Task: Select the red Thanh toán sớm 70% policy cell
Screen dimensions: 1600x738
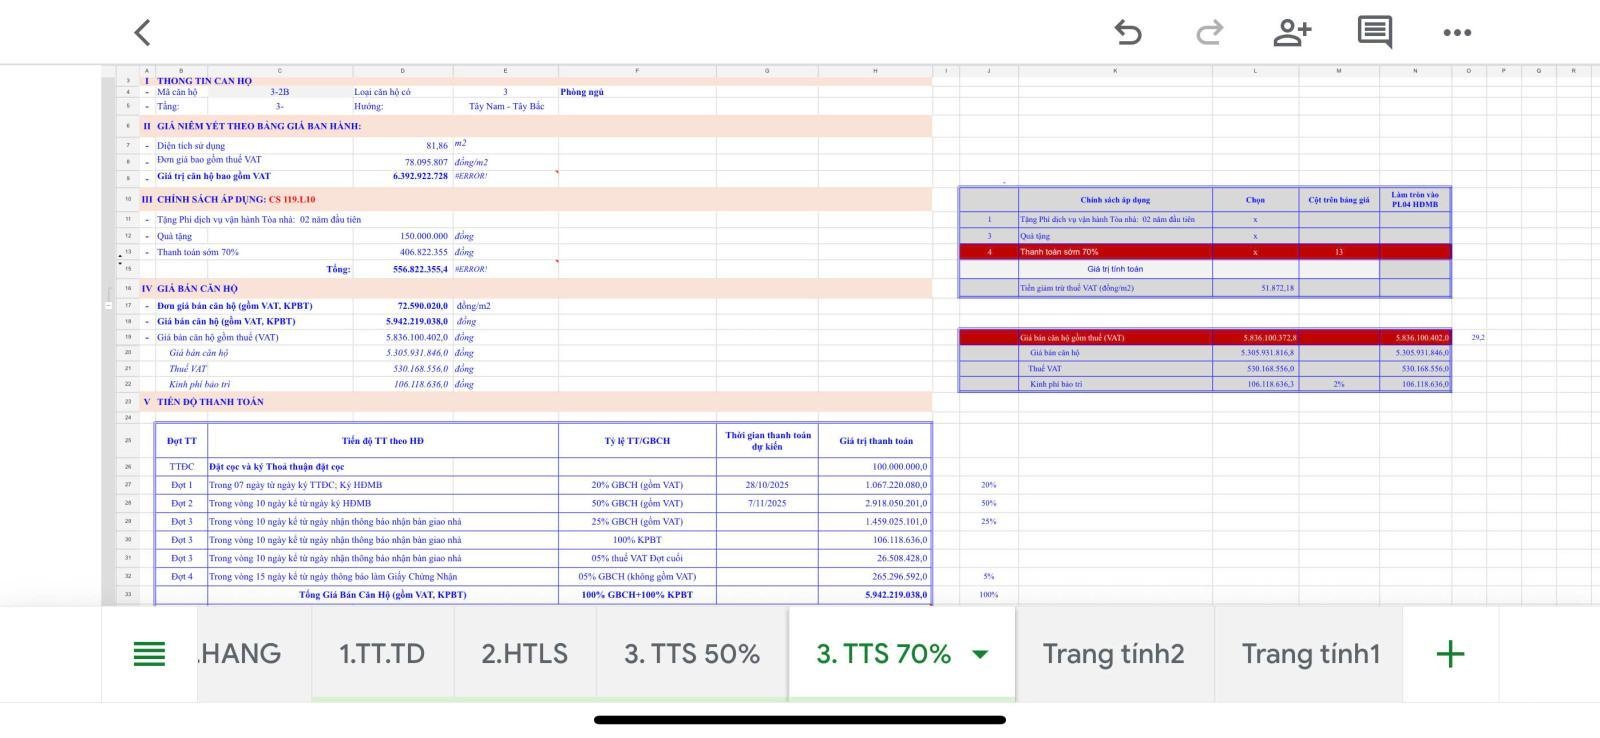Action: pos(1114,252)
